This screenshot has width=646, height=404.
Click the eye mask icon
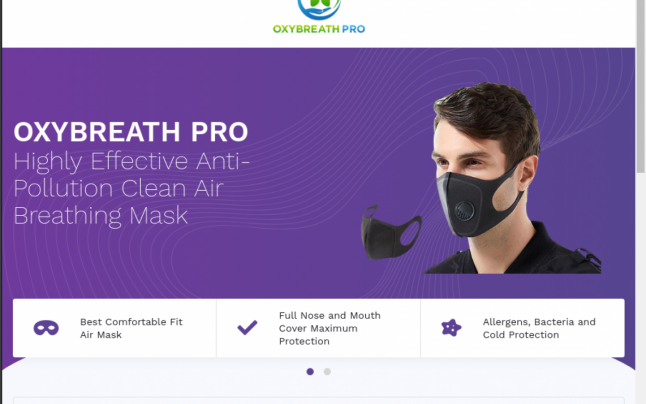click(46, 328)
